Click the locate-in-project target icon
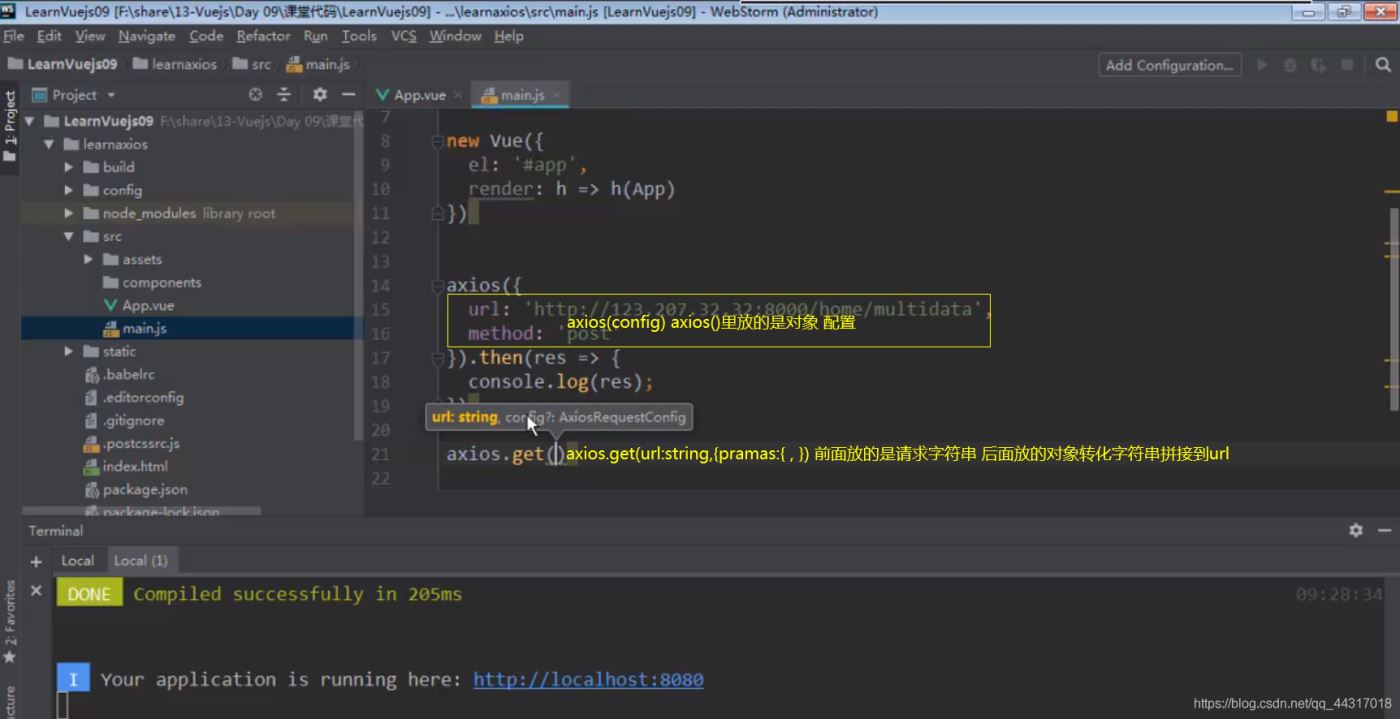This screenshot has height=719, width=1400. 255,94
